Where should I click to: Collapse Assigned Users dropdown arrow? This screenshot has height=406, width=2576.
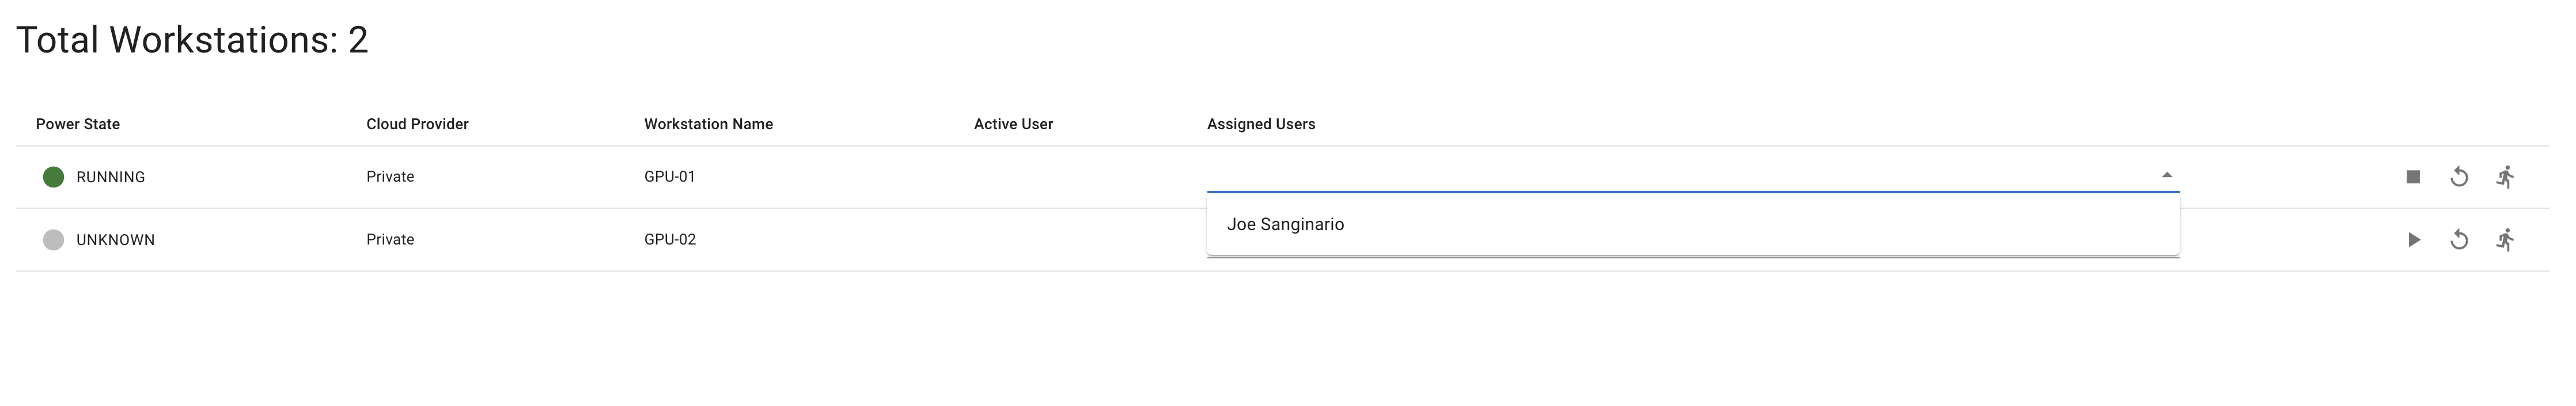2167,175
